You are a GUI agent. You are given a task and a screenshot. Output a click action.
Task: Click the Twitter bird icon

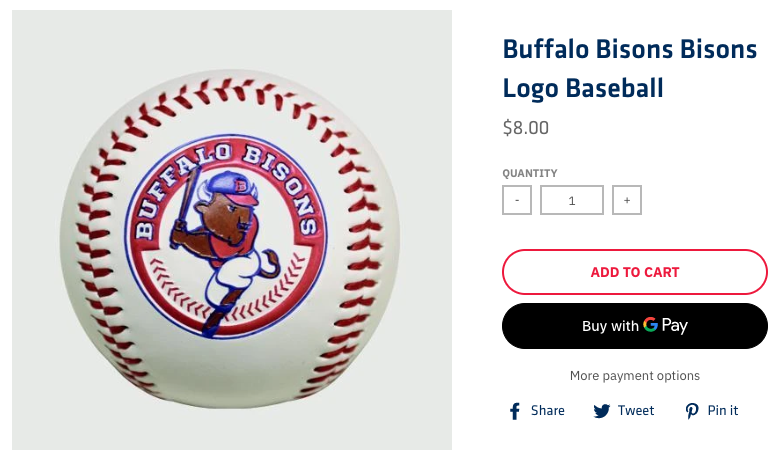click(x=602, y=411)
